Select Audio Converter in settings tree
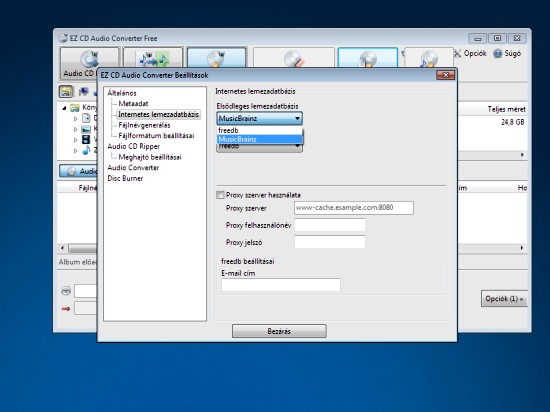The image size is (550, 412). pos(133,168)
